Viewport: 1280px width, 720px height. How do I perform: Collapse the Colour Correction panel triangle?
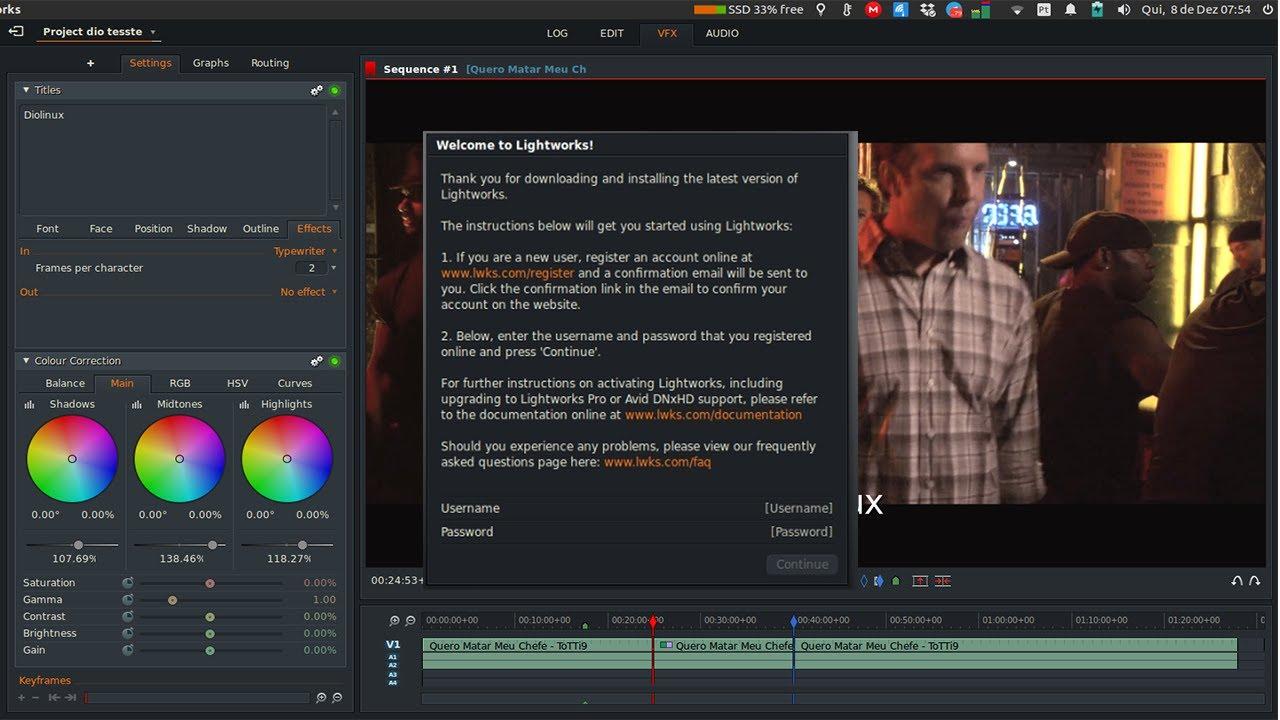pyautogui.click(x=26, y=361)
